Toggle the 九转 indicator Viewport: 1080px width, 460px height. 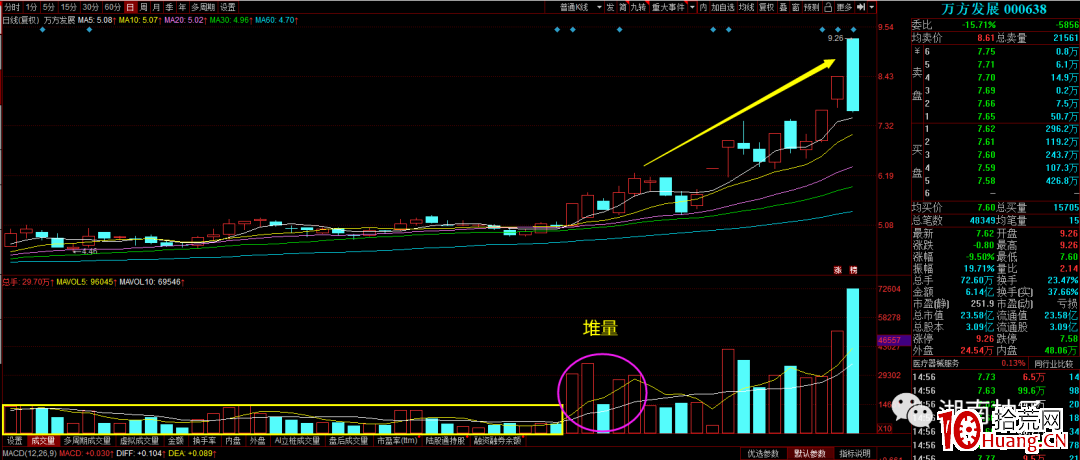click(x=638, y=8)
